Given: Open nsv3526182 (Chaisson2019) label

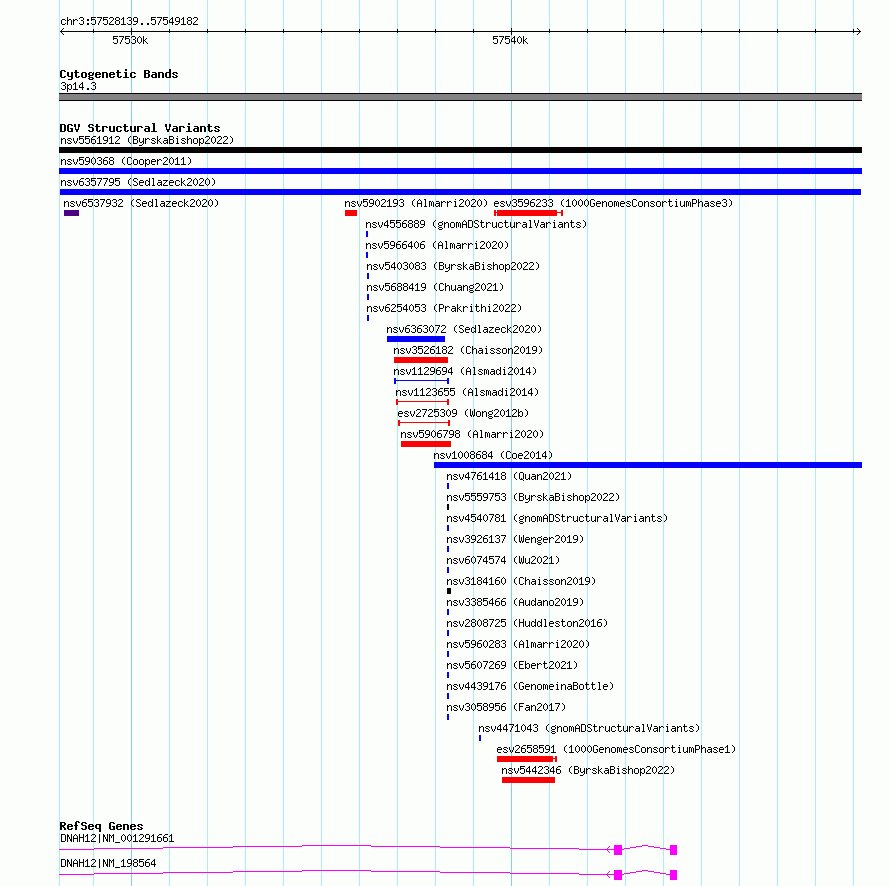Looking at the screenshot, I should pyautogui.click(x=468, y=350).
